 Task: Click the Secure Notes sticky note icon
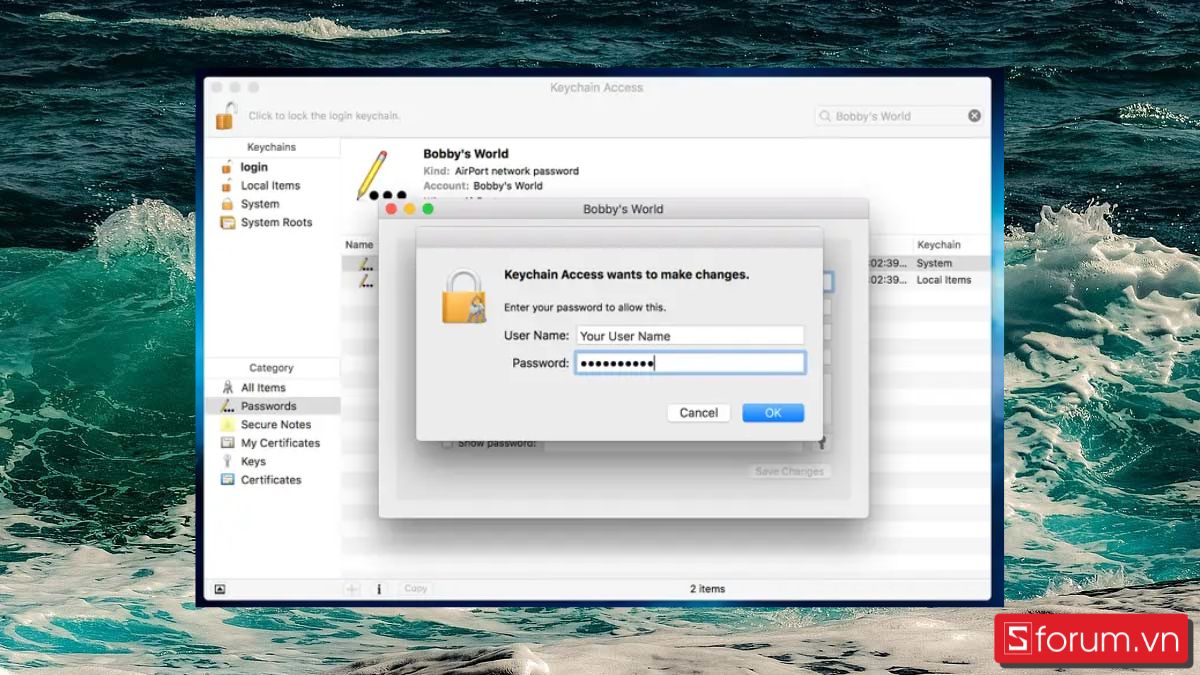(x=228, y=424)
